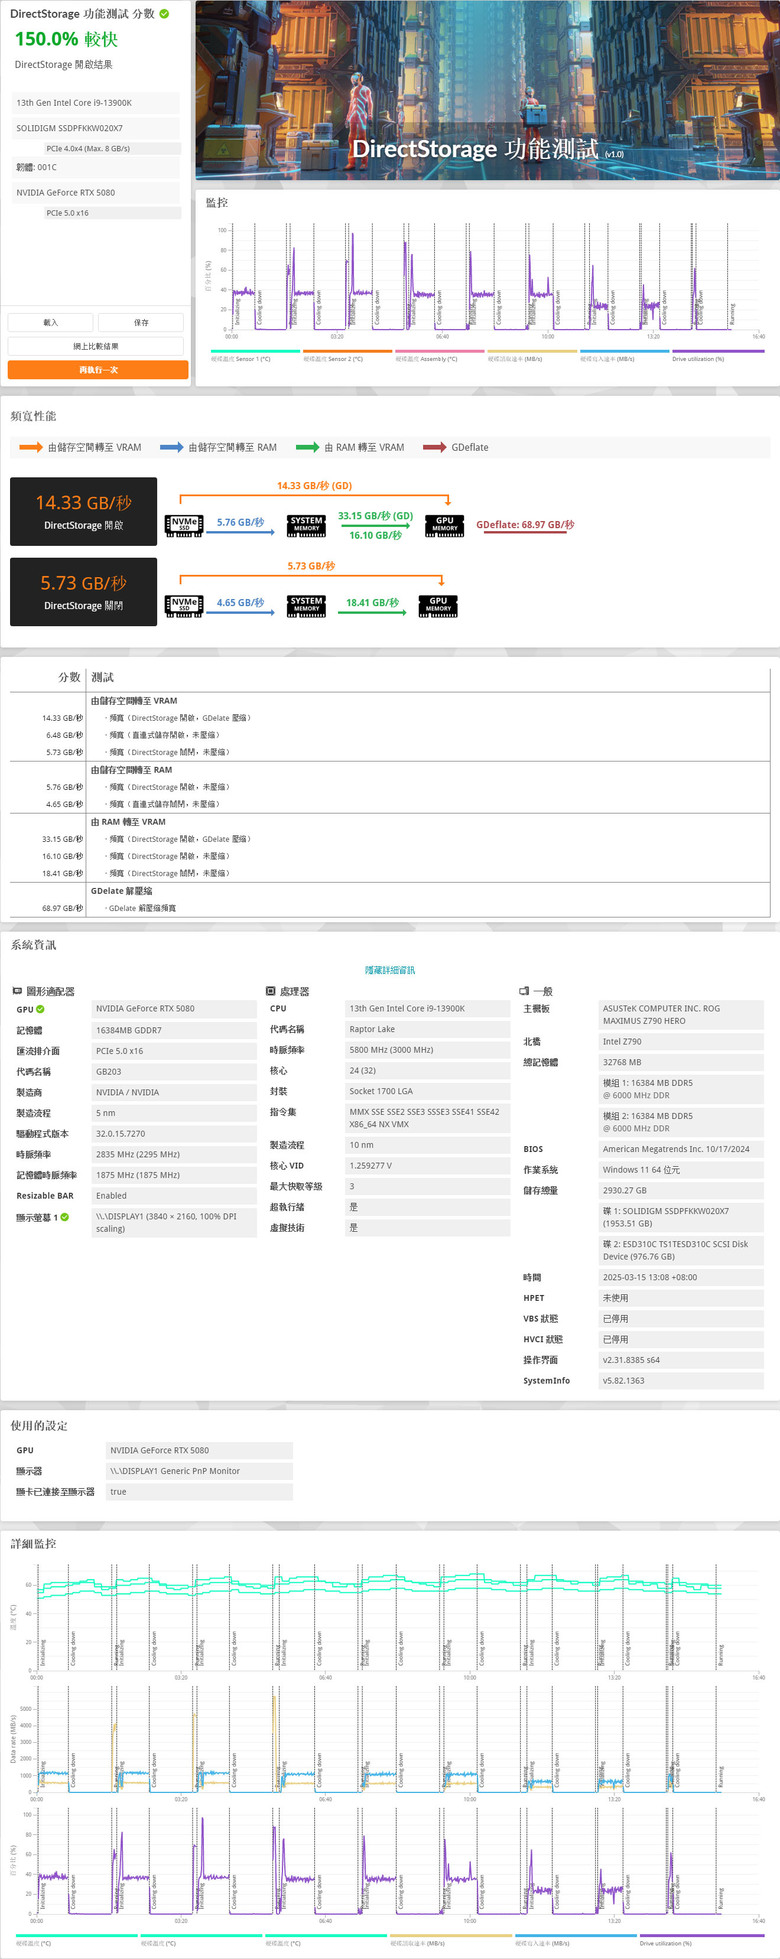Click SOLIDIGM SSDPFKKW020X7 in summary panel
The height and width of the screenshot is (1959, 780).
pos(96,128)
